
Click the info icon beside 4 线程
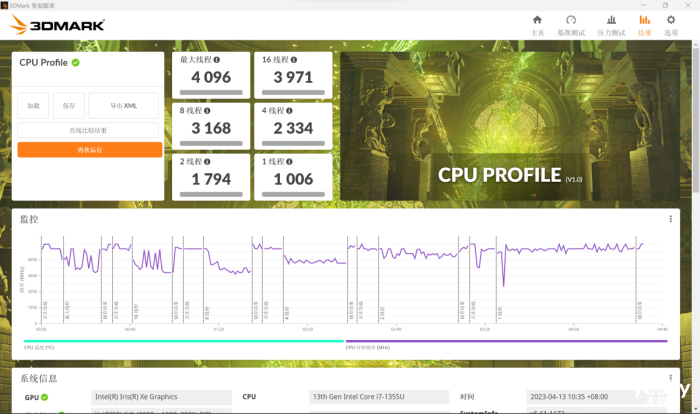288,110
